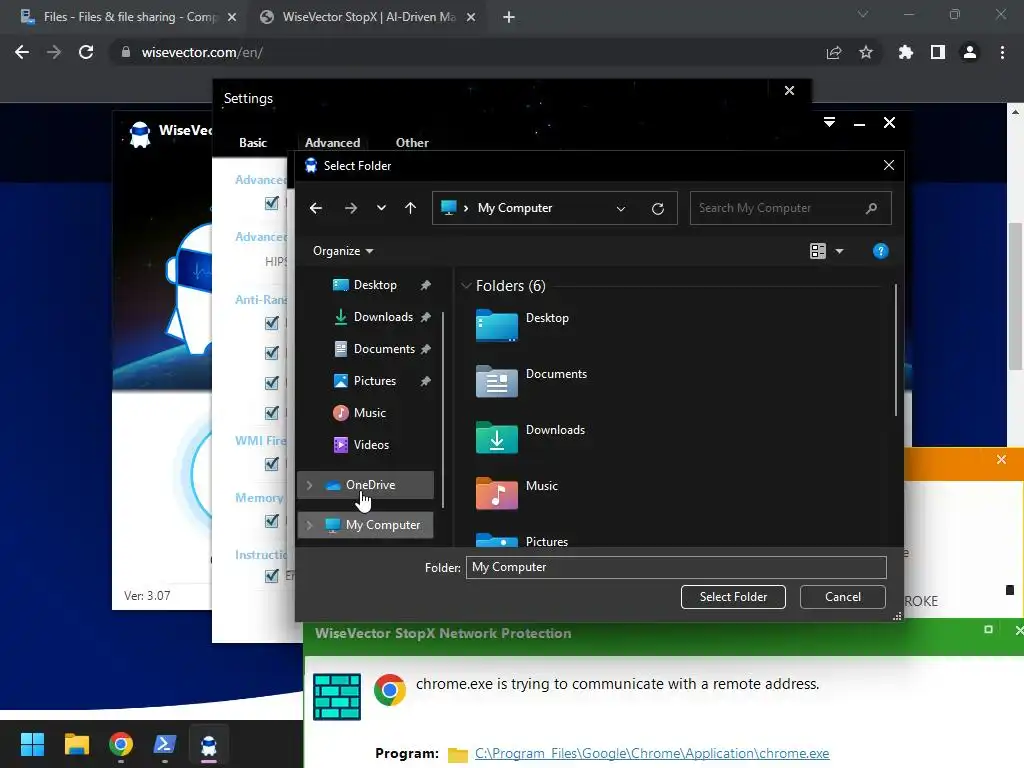Toggle the checkbox under WMI Fire section
Viewport: 1024px width, 768px height.
point(272,464)
